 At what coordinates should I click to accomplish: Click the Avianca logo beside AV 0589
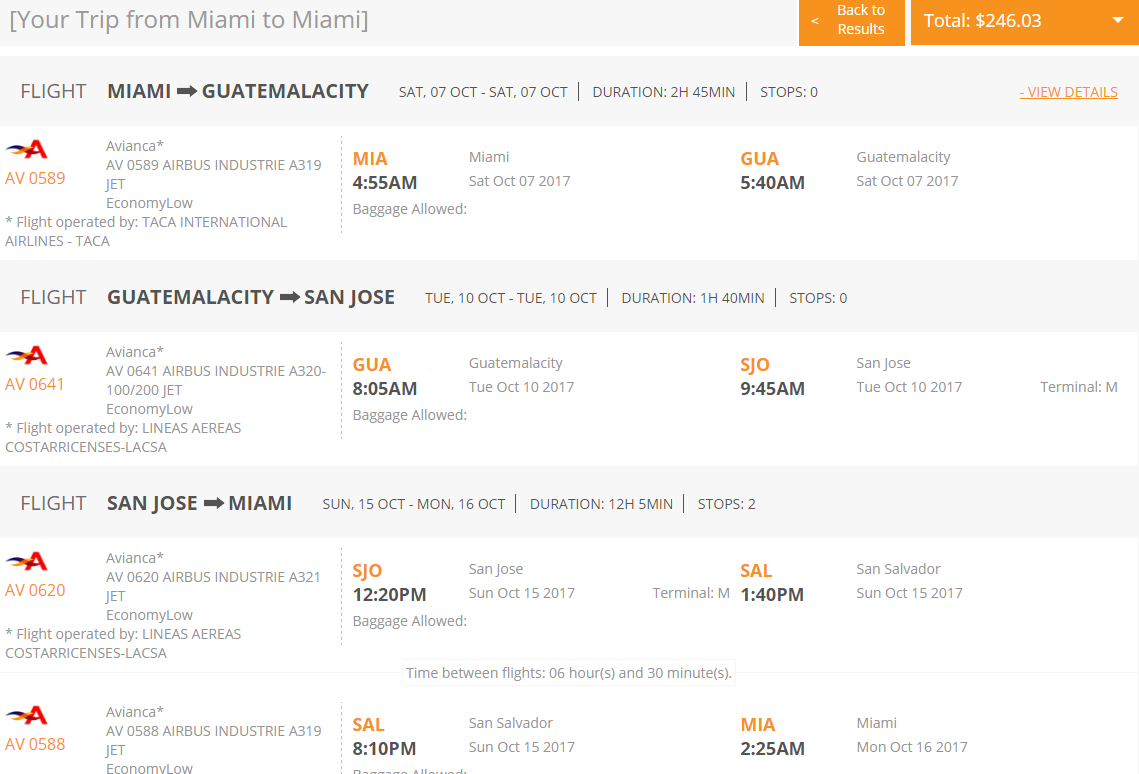point(27,150)
